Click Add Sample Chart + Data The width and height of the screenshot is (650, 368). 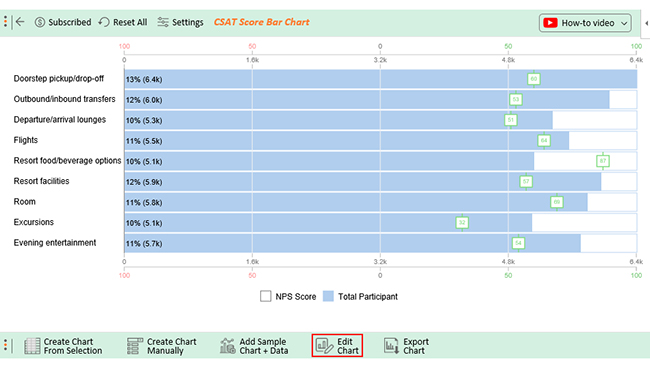point(254,346)
